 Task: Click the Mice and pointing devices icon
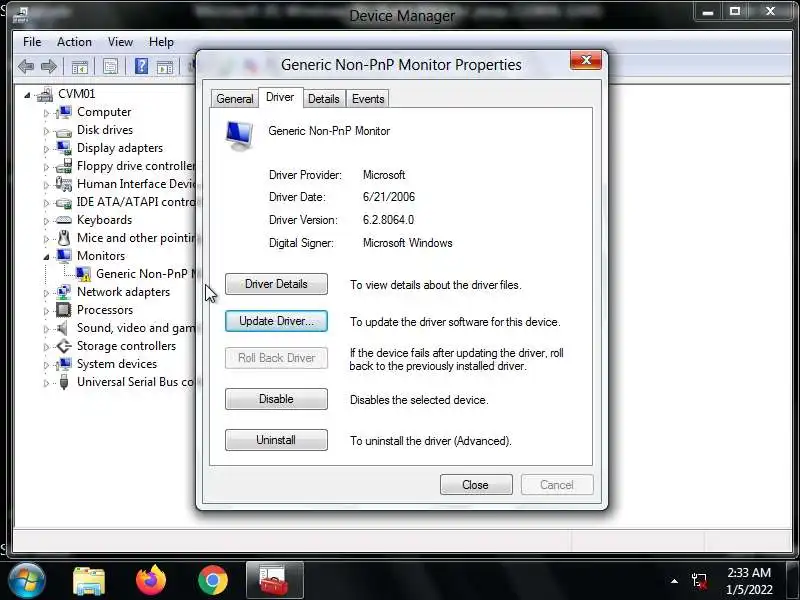pos(64,238)
